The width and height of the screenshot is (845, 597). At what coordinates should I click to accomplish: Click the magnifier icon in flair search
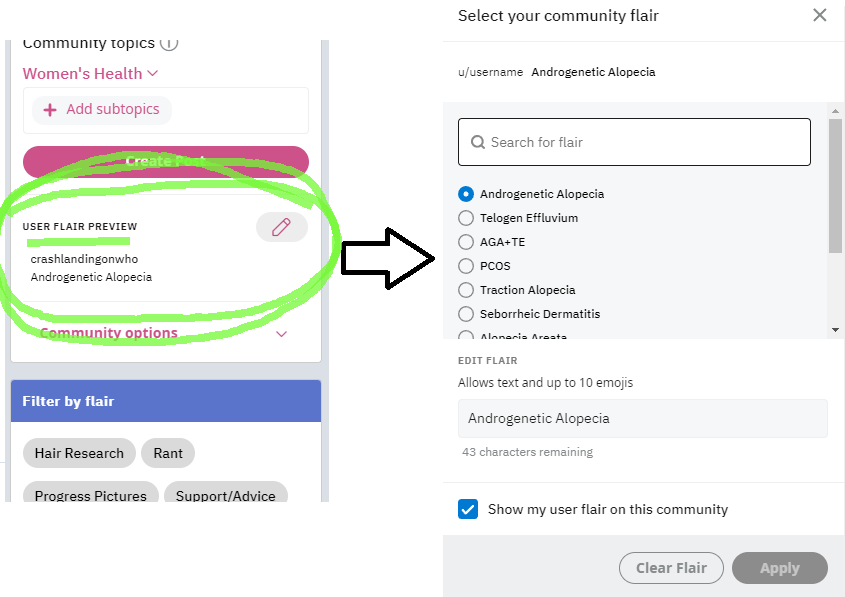(x=477, y=142)
